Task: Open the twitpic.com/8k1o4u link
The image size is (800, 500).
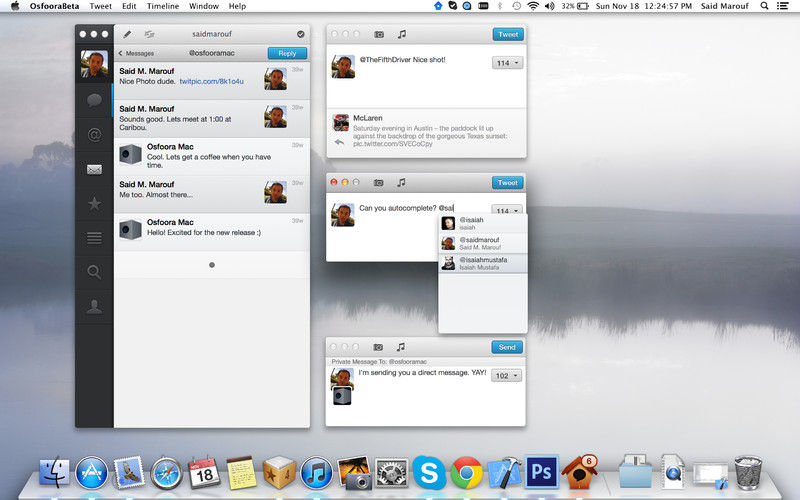Action: pyautogui.click(x=212, y=81)
